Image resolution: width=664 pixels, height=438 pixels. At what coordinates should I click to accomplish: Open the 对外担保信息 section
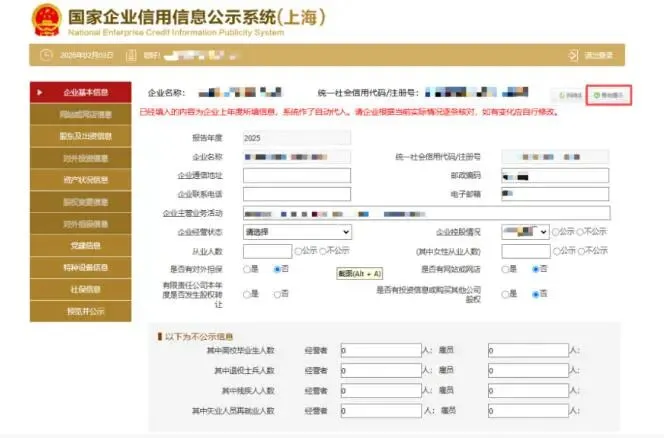(80, 224)
